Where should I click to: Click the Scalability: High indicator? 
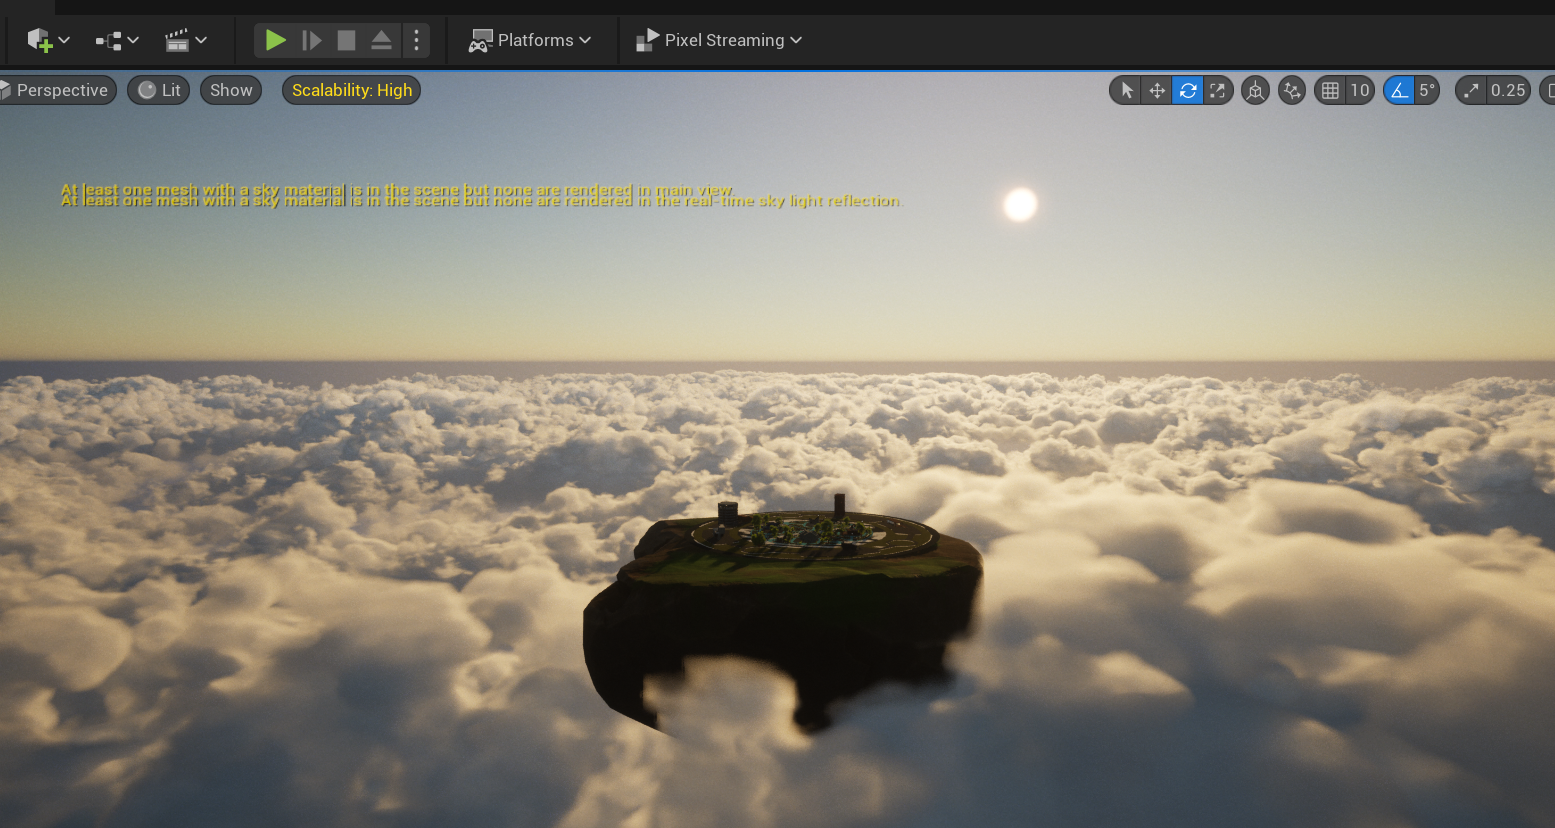(350, 90)
